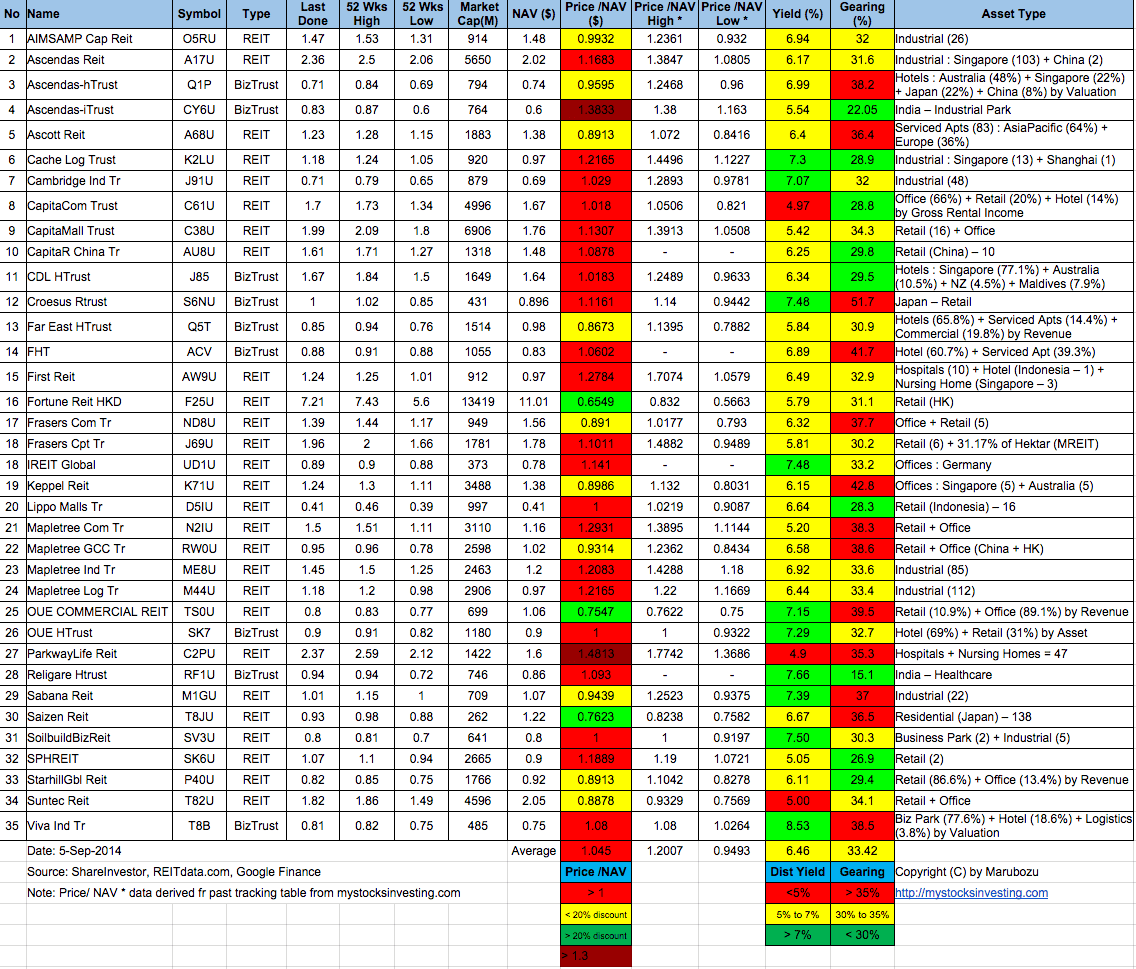
Task: Click the 'India – Healthcare' asset type cell
Action: tap(1014, 675)
